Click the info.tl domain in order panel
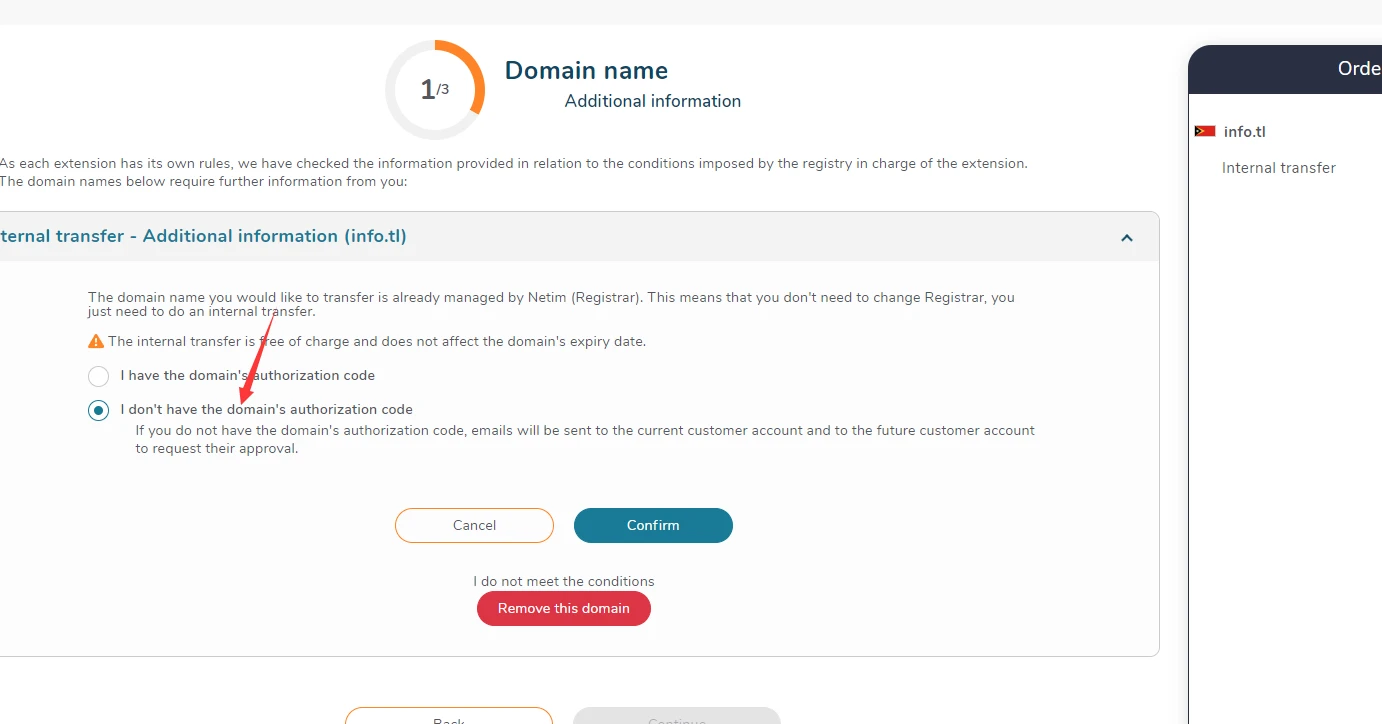 click(x=1245, y=132)
